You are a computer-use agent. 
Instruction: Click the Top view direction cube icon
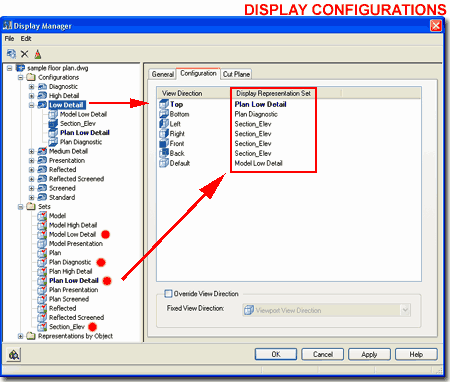click(x=164, y=104)
